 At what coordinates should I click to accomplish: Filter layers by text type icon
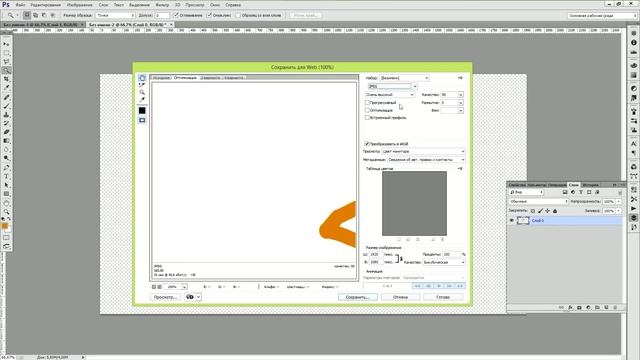tap(581, 192)
